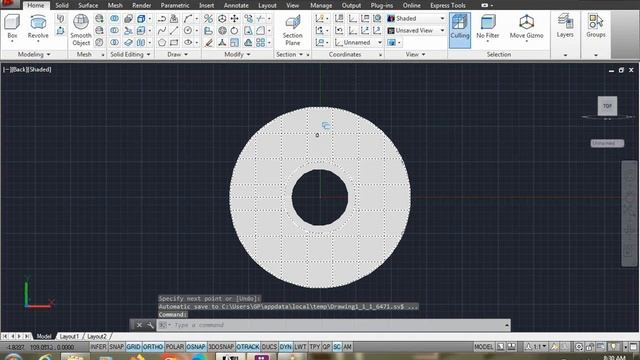The height and width of the screenshot is (360, 640).
Task: Click the command line customize wrench icon
Action: (150, 325)
